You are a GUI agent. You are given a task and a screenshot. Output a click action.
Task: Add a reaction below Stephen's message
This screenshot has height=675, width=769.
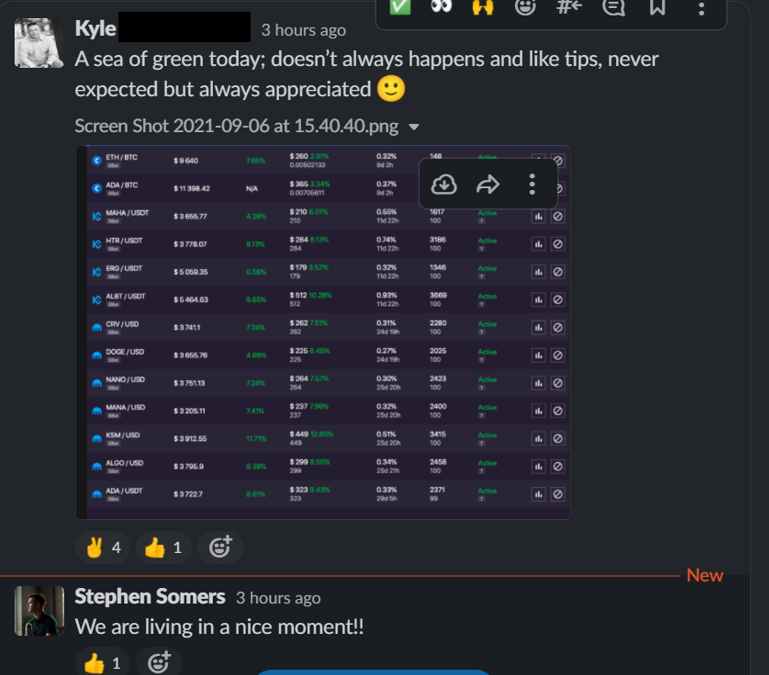click(159, 662)
